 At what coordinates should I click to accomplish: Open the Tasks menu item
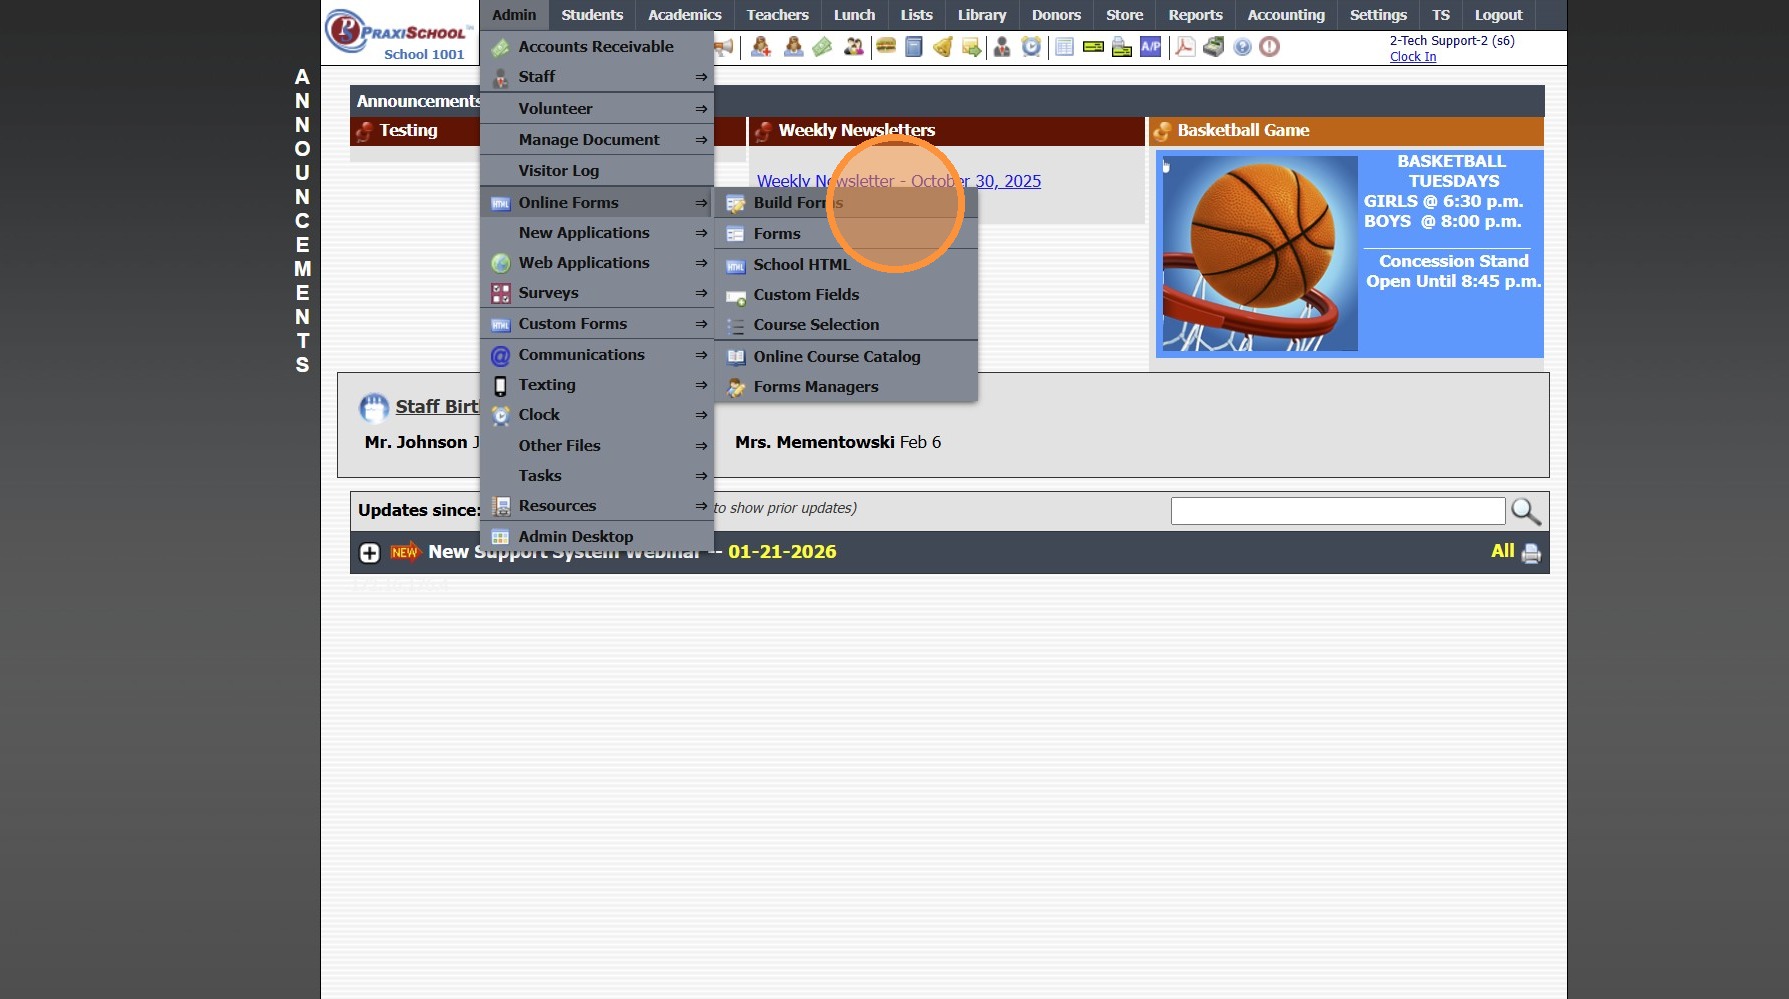[597, 476]
